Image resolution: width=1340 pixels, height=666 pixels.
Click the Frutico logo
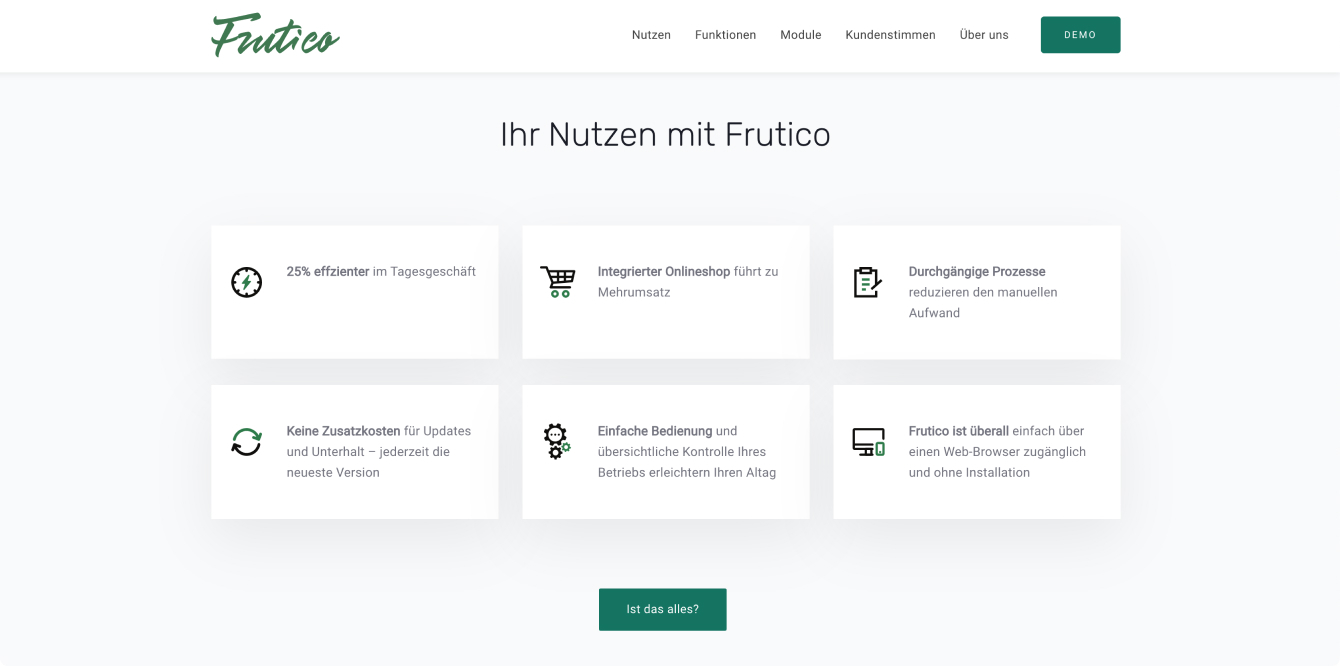275,35
